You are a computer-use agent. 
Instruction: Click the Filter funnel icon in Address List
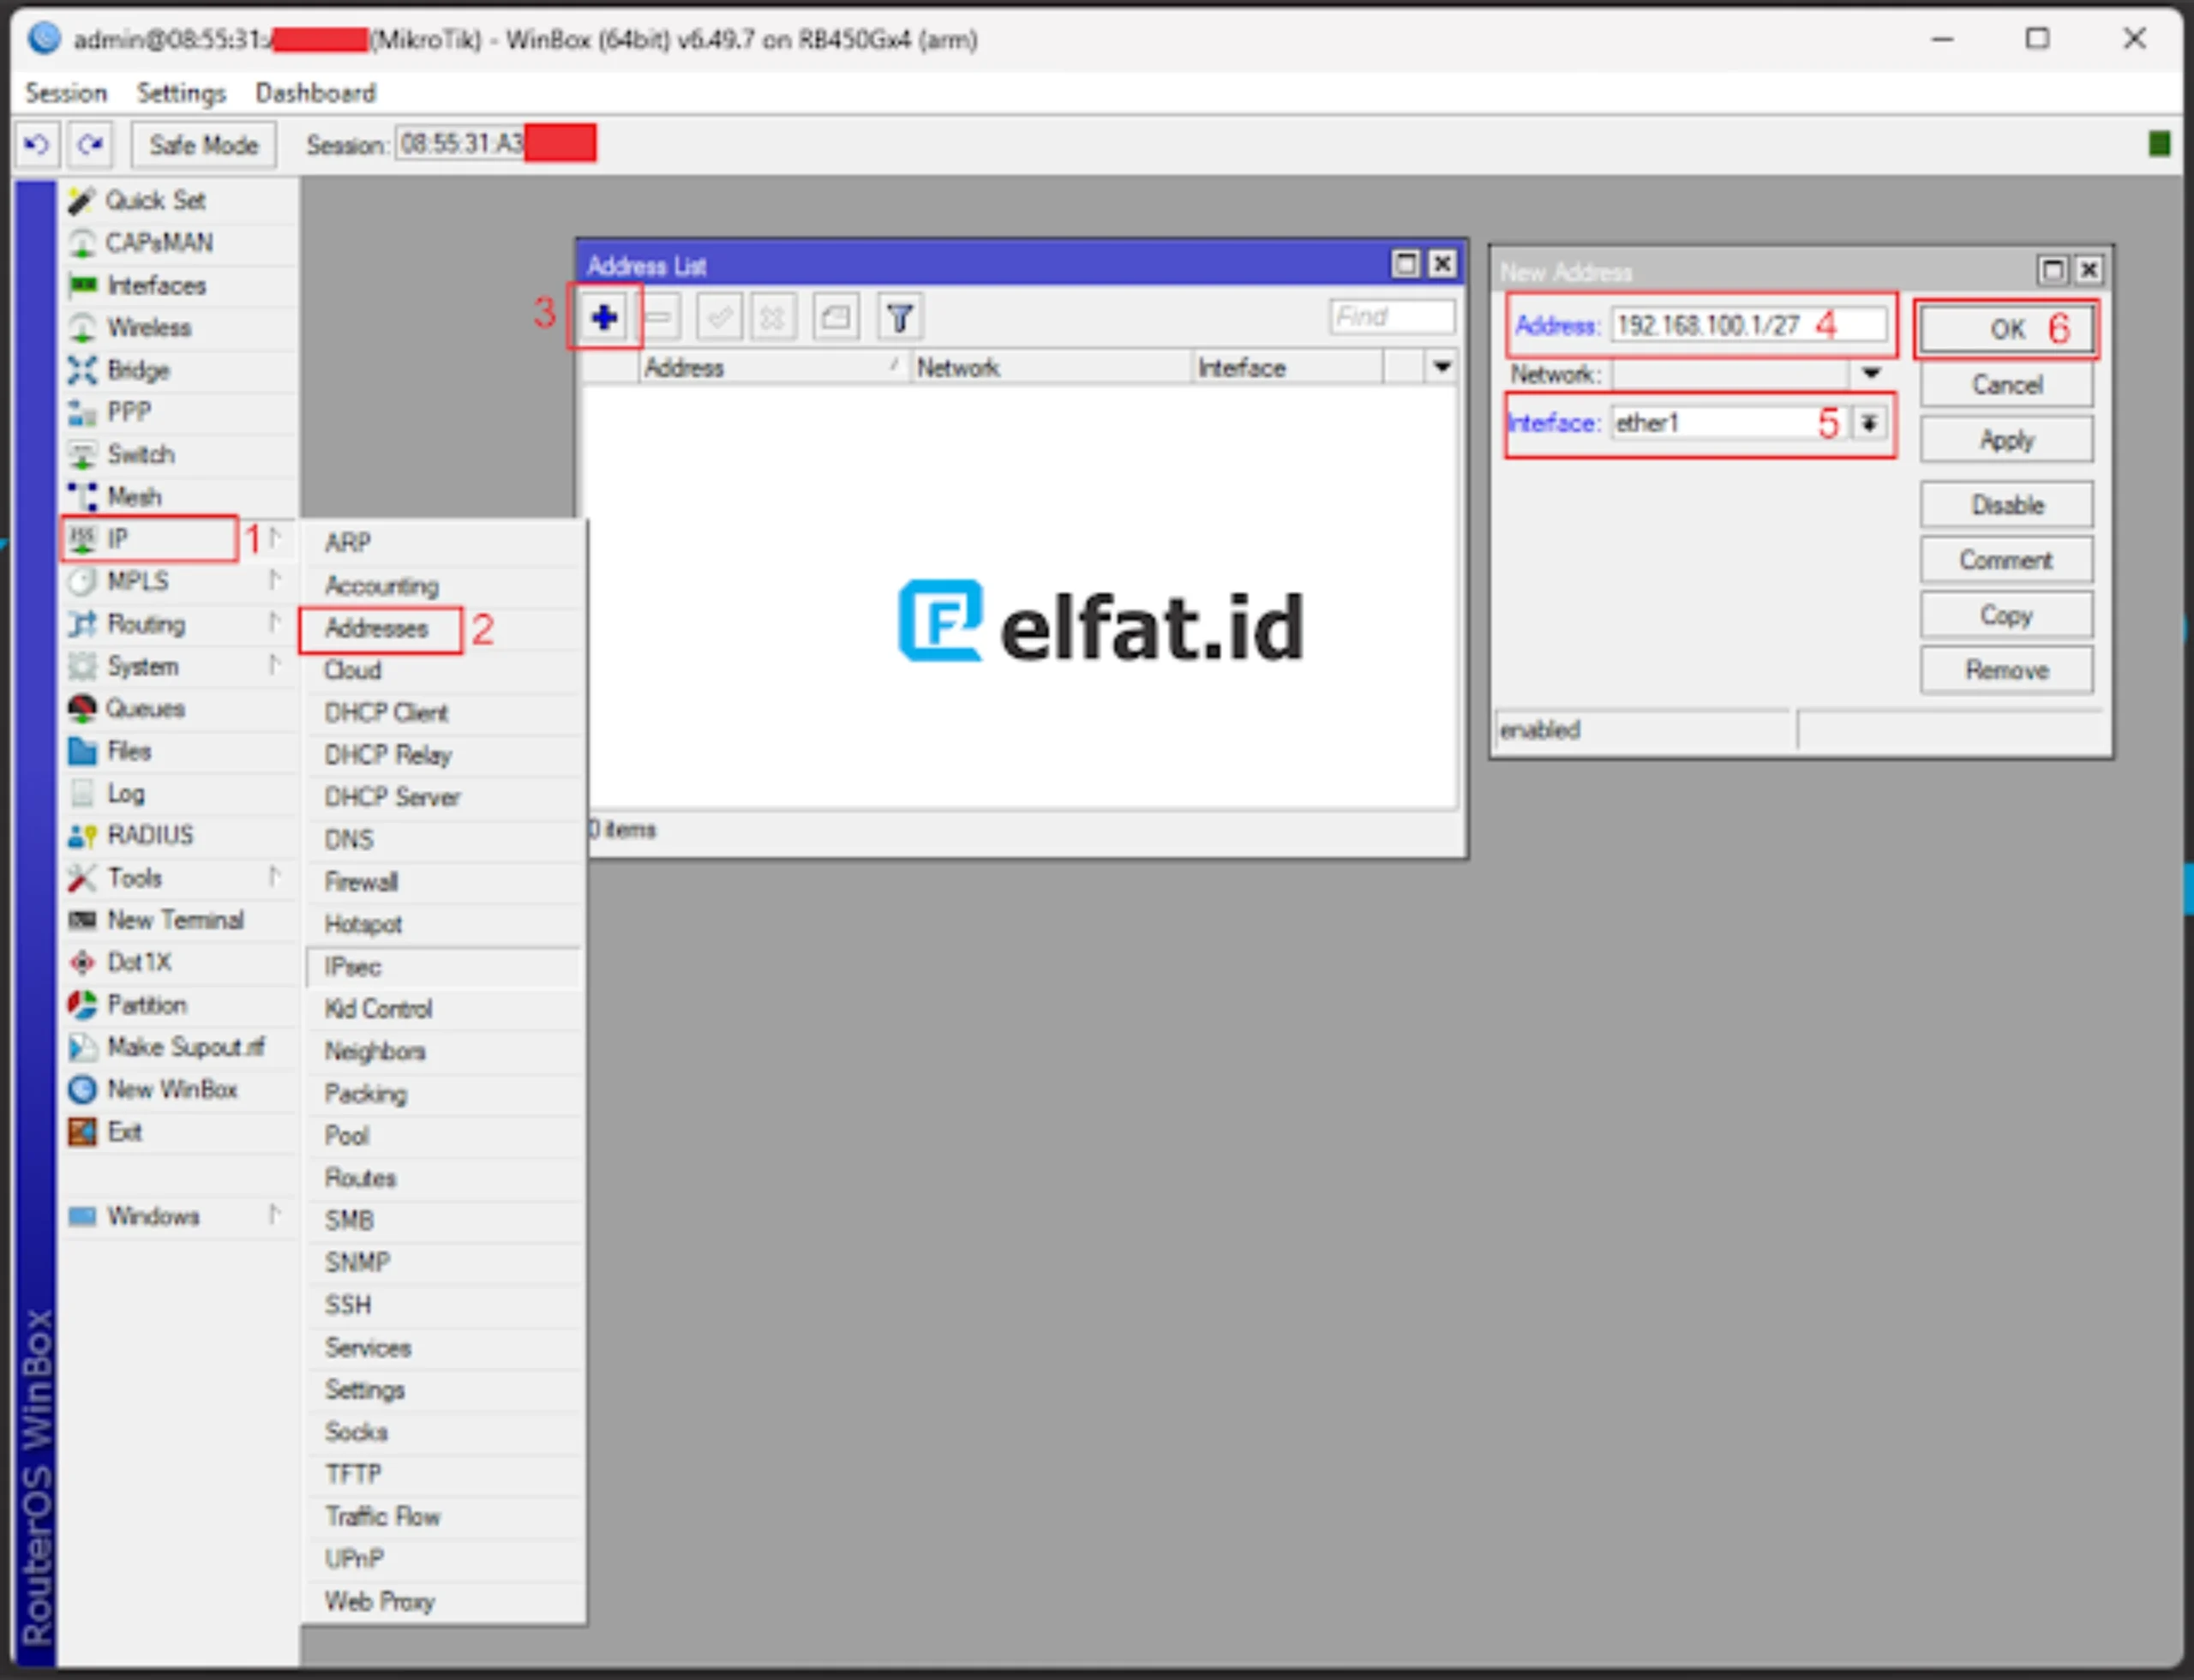900,318
